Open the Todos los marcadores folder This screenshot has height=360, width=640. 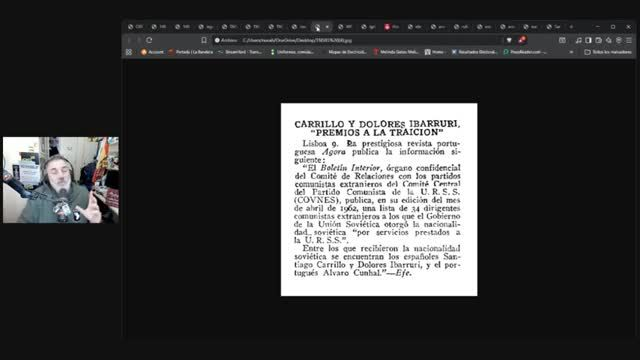(x=608, y=52)
